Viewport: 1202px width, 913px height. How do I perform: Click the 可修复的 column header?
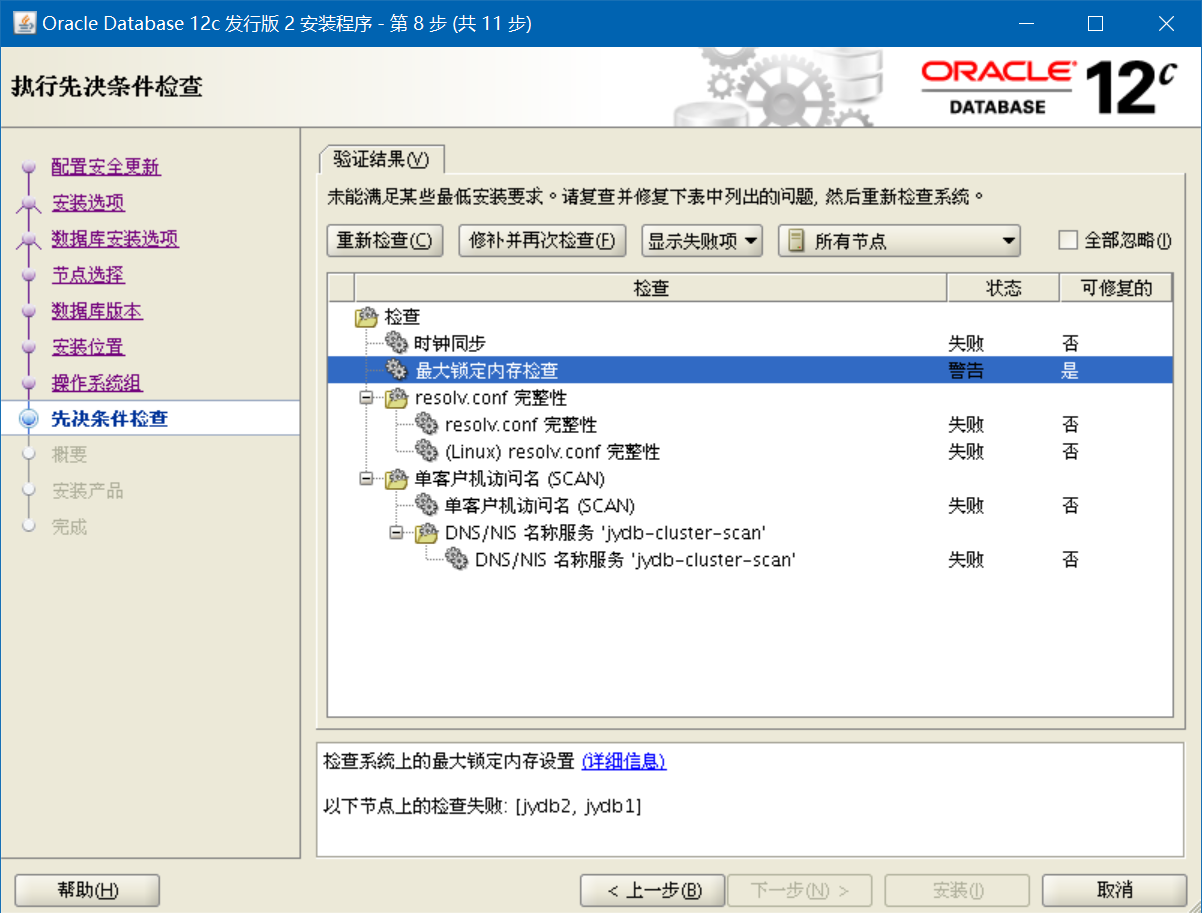coord(1116,288)
